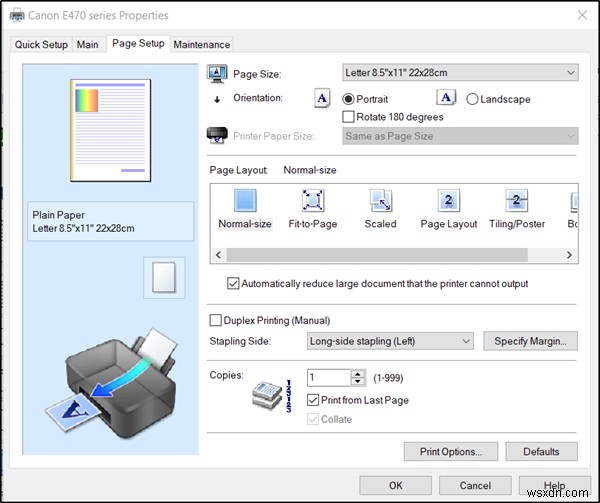
Task: Click the Plain Paper media info box
Action: (111, 221)
